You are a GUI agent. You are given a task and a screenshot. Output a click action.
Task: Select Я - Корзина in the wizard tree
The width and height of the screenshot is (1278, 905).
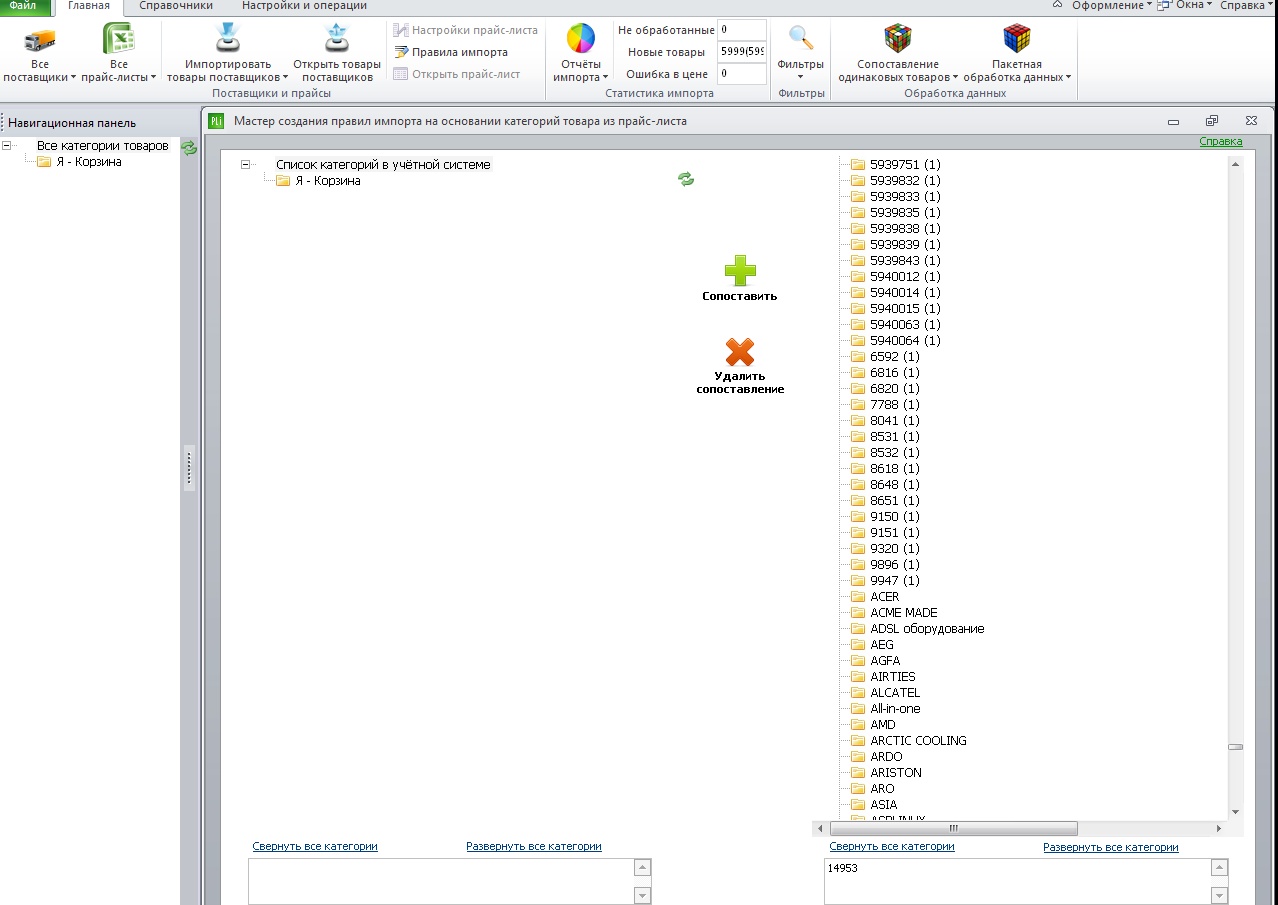pos(328,181)
